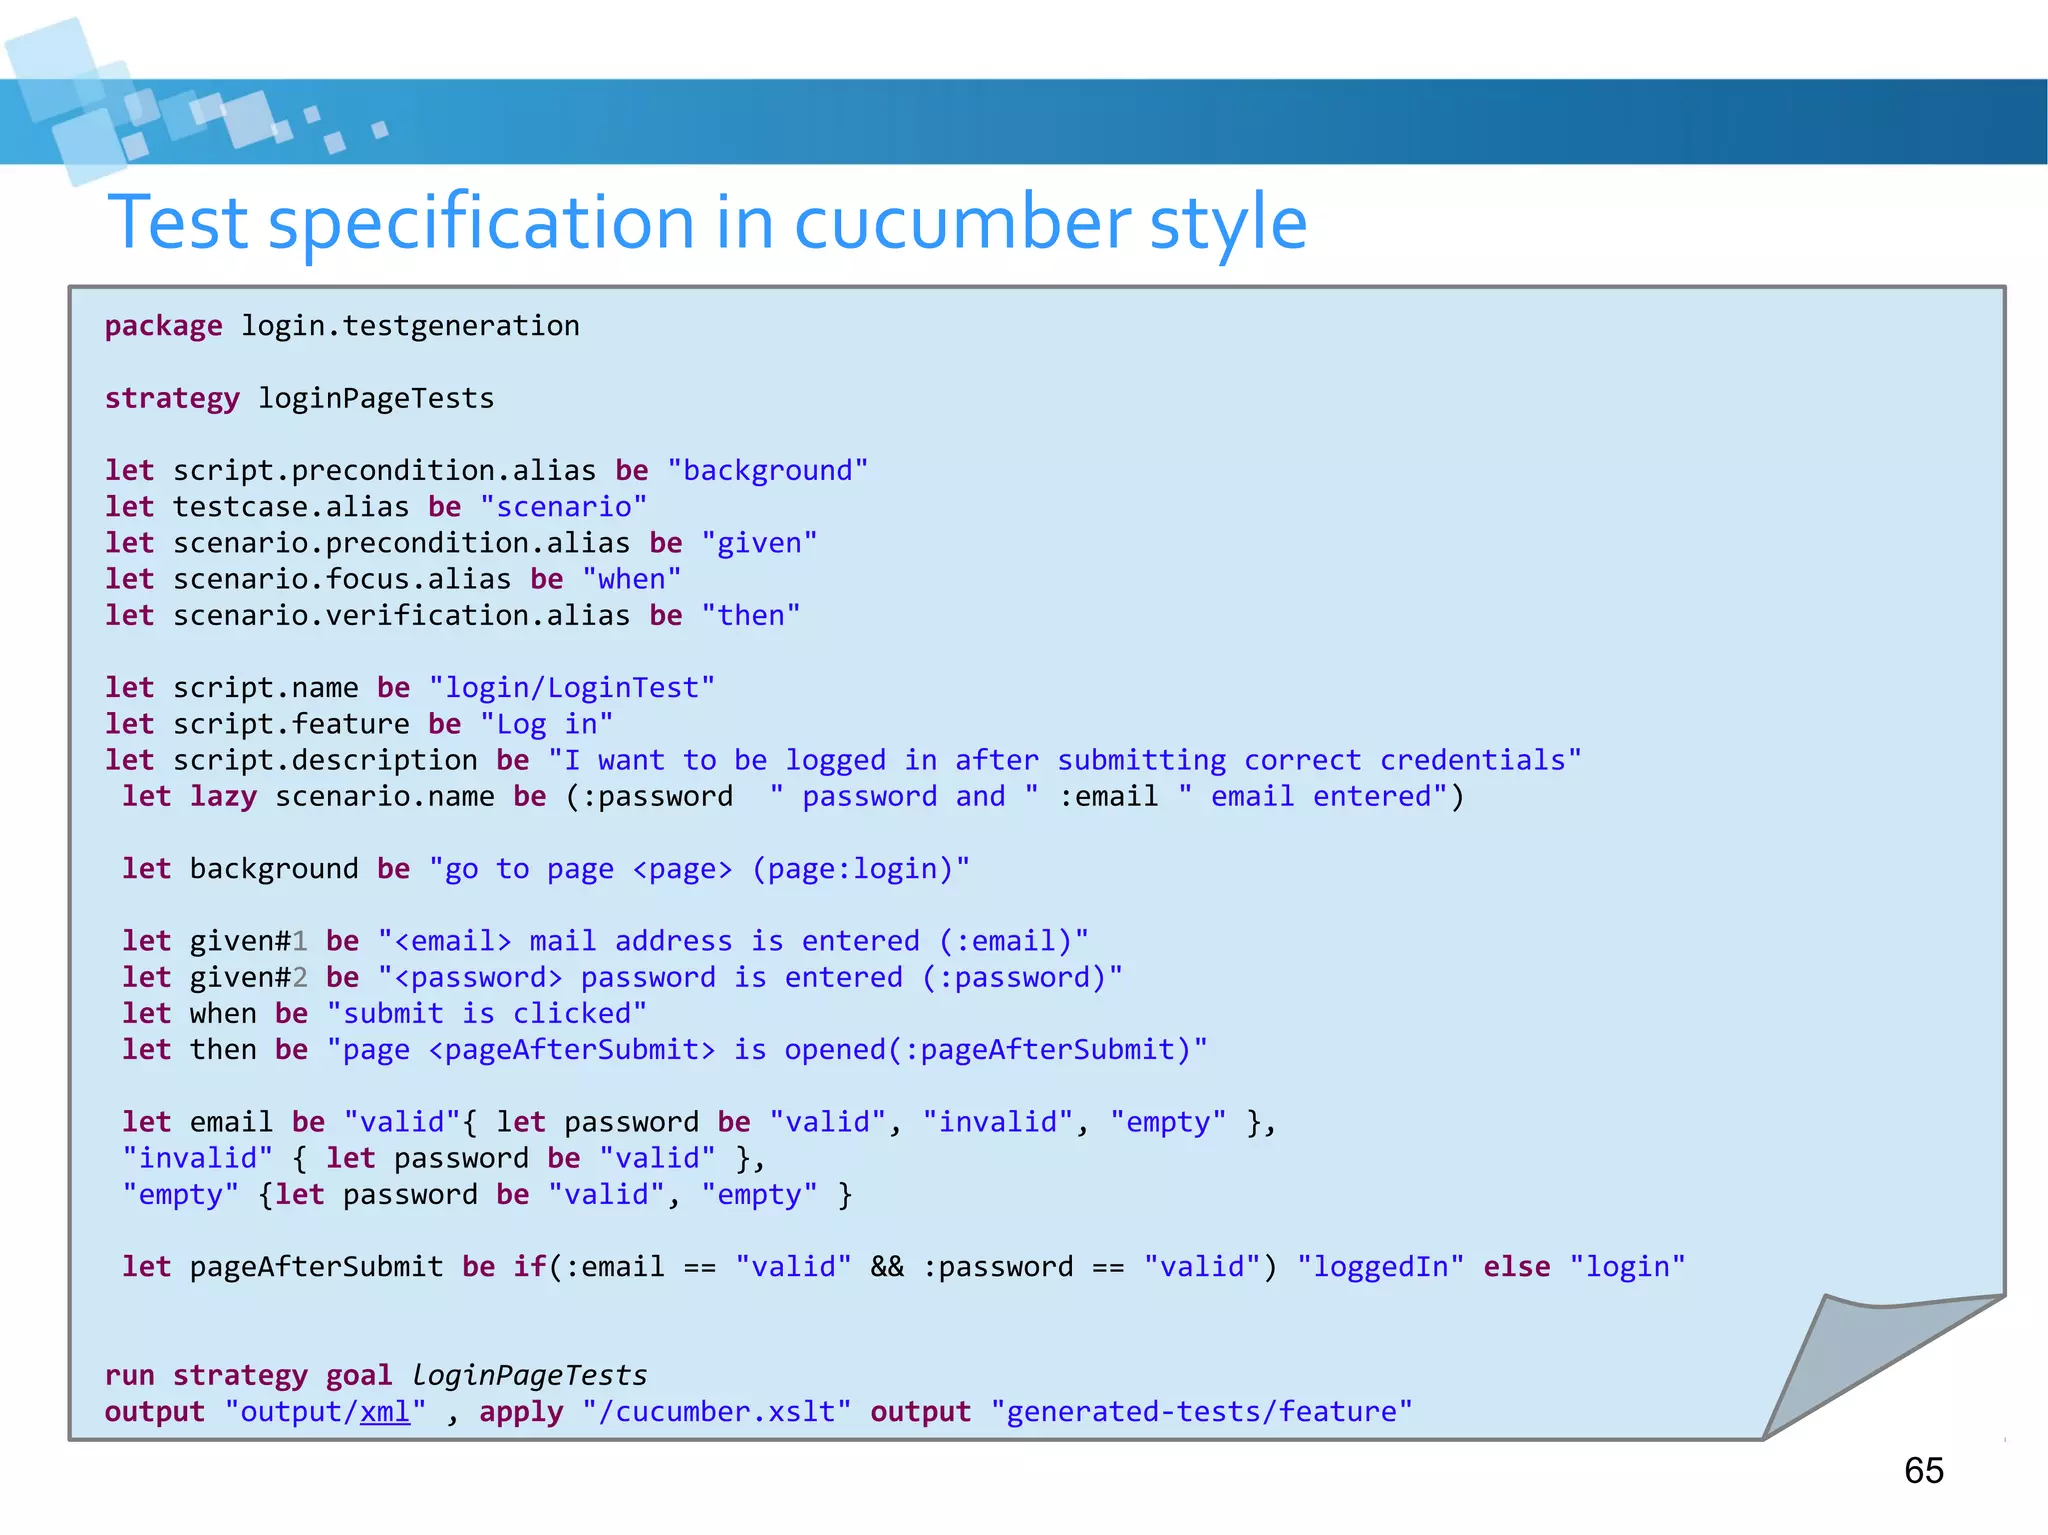The width and height of the screenshot is (2048, 1535).
Task: Click the slide page number 65
Action: coord(1923,1471)
